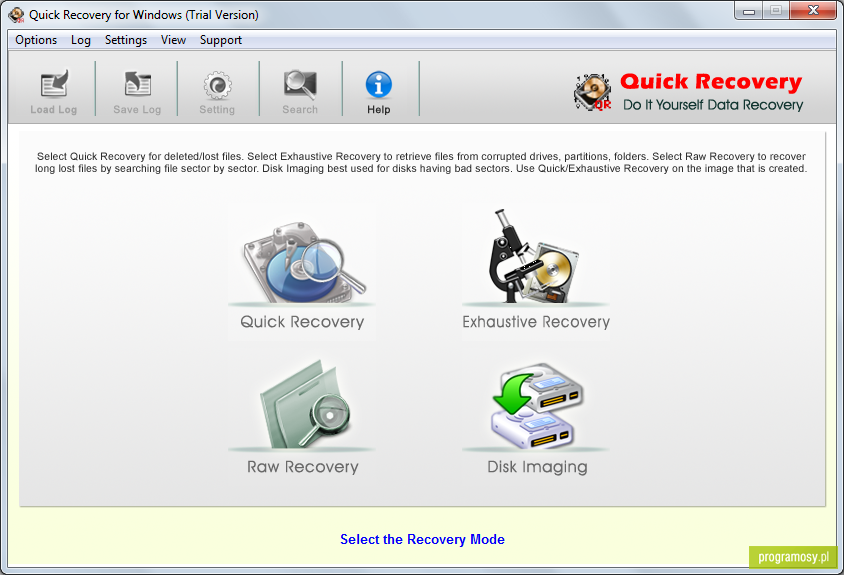Choose the Exhaustive Recovery microscope icon

click(534, 257)
